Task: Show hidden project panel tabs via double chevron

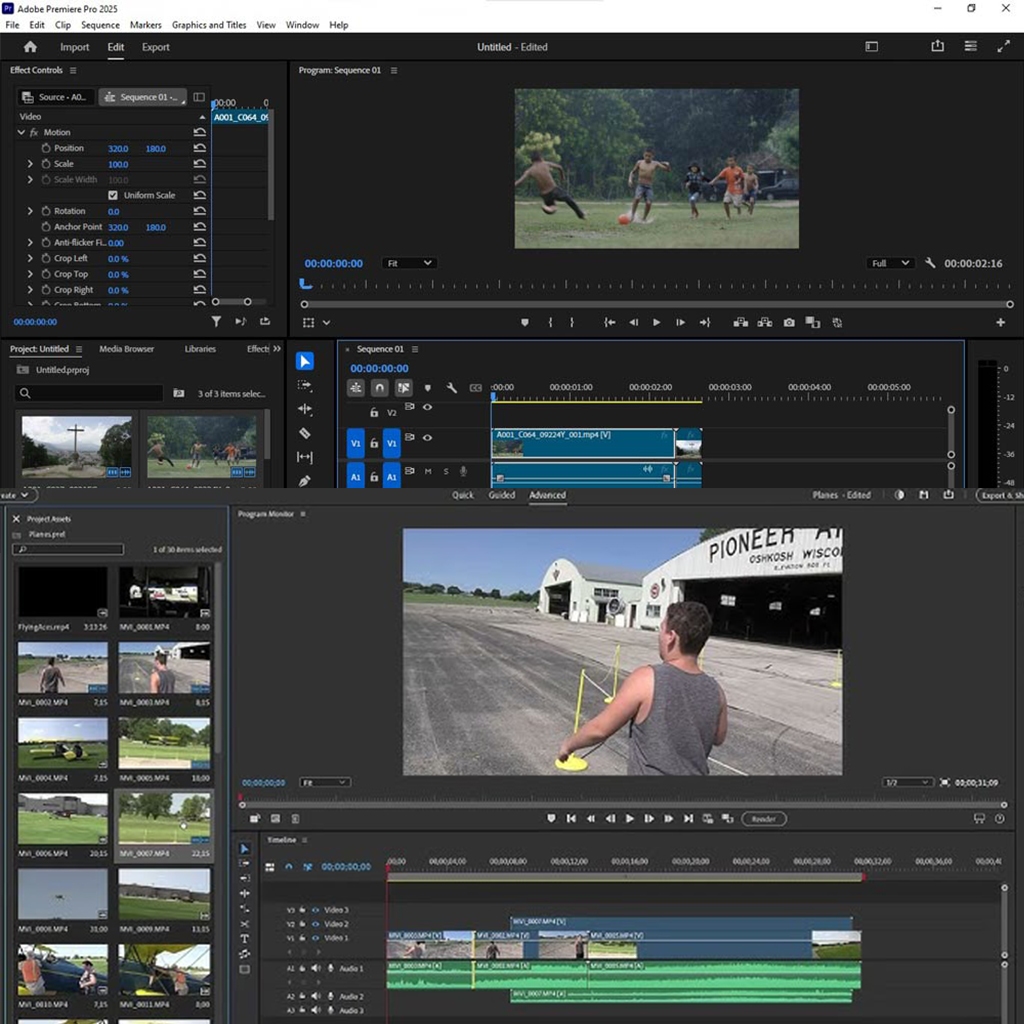Action: tap(277, 349)
